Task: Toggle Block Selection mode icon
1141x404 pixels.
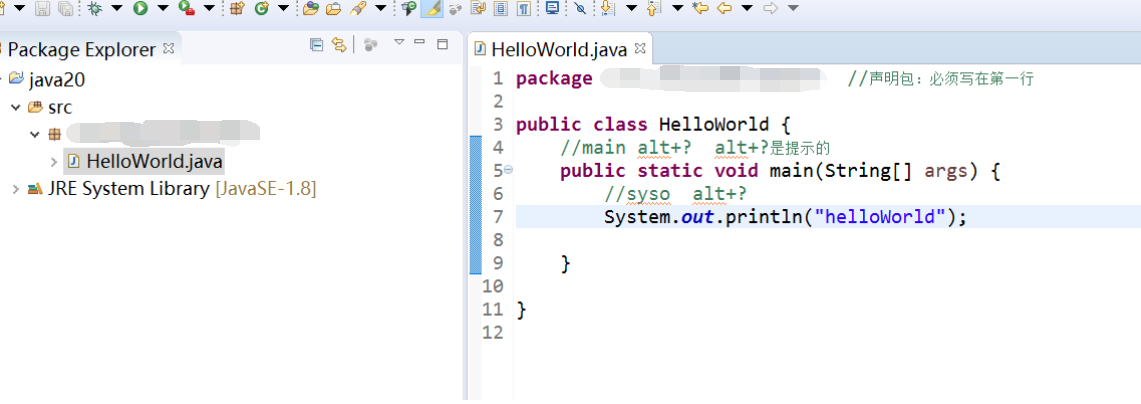Action: [x=501, y=9]
